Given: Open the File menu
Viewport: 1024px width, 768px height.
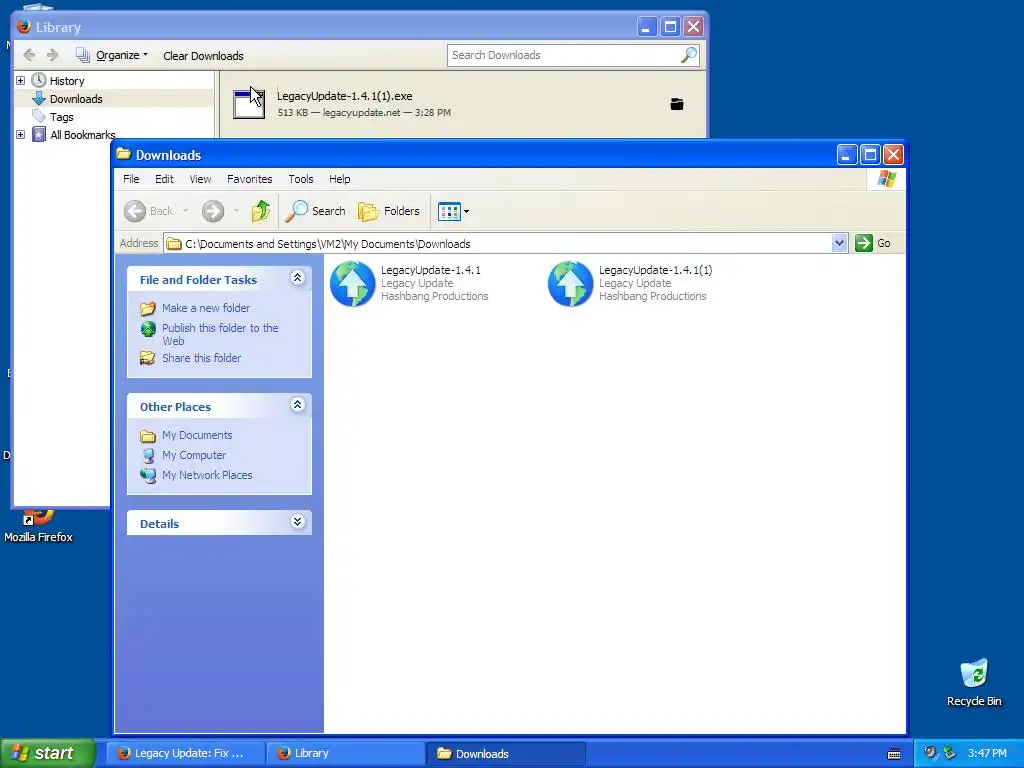Looking at the screenshot, I should pos(131,179).
